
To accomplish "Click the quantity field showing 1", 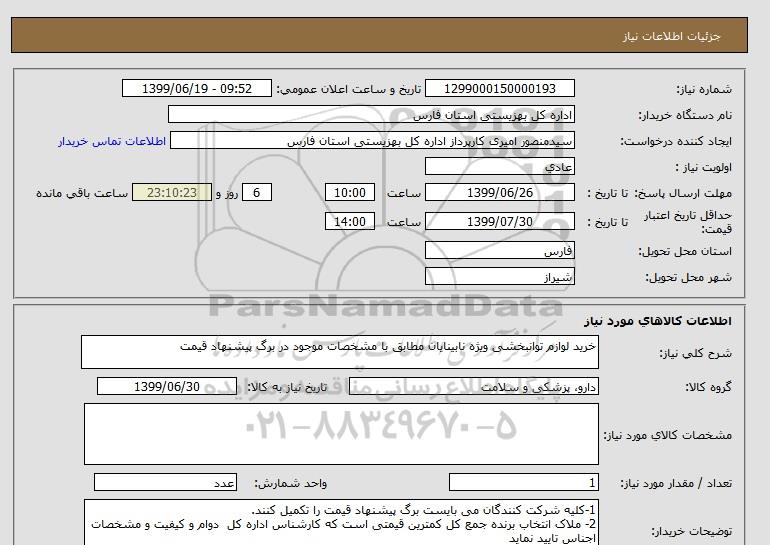I will (x=523, y=483).
